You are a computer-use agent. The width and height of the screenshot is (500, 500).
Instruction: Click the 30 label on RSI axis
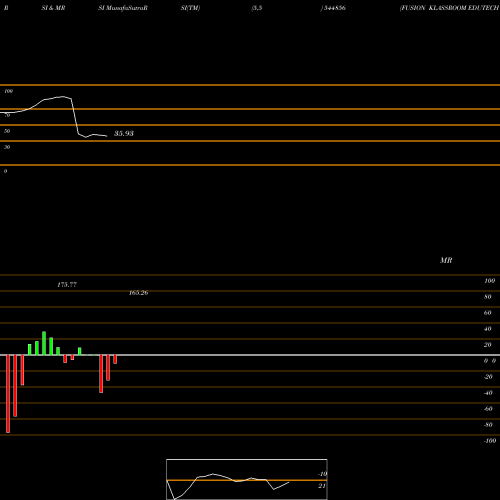point(7,147)
